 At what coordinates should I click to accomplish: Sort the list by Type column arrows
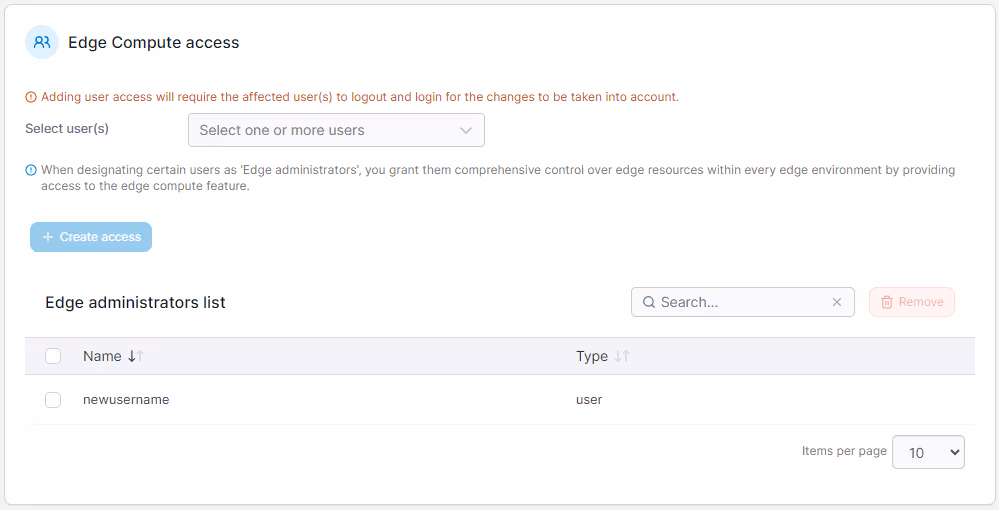(x=622, y=356)
